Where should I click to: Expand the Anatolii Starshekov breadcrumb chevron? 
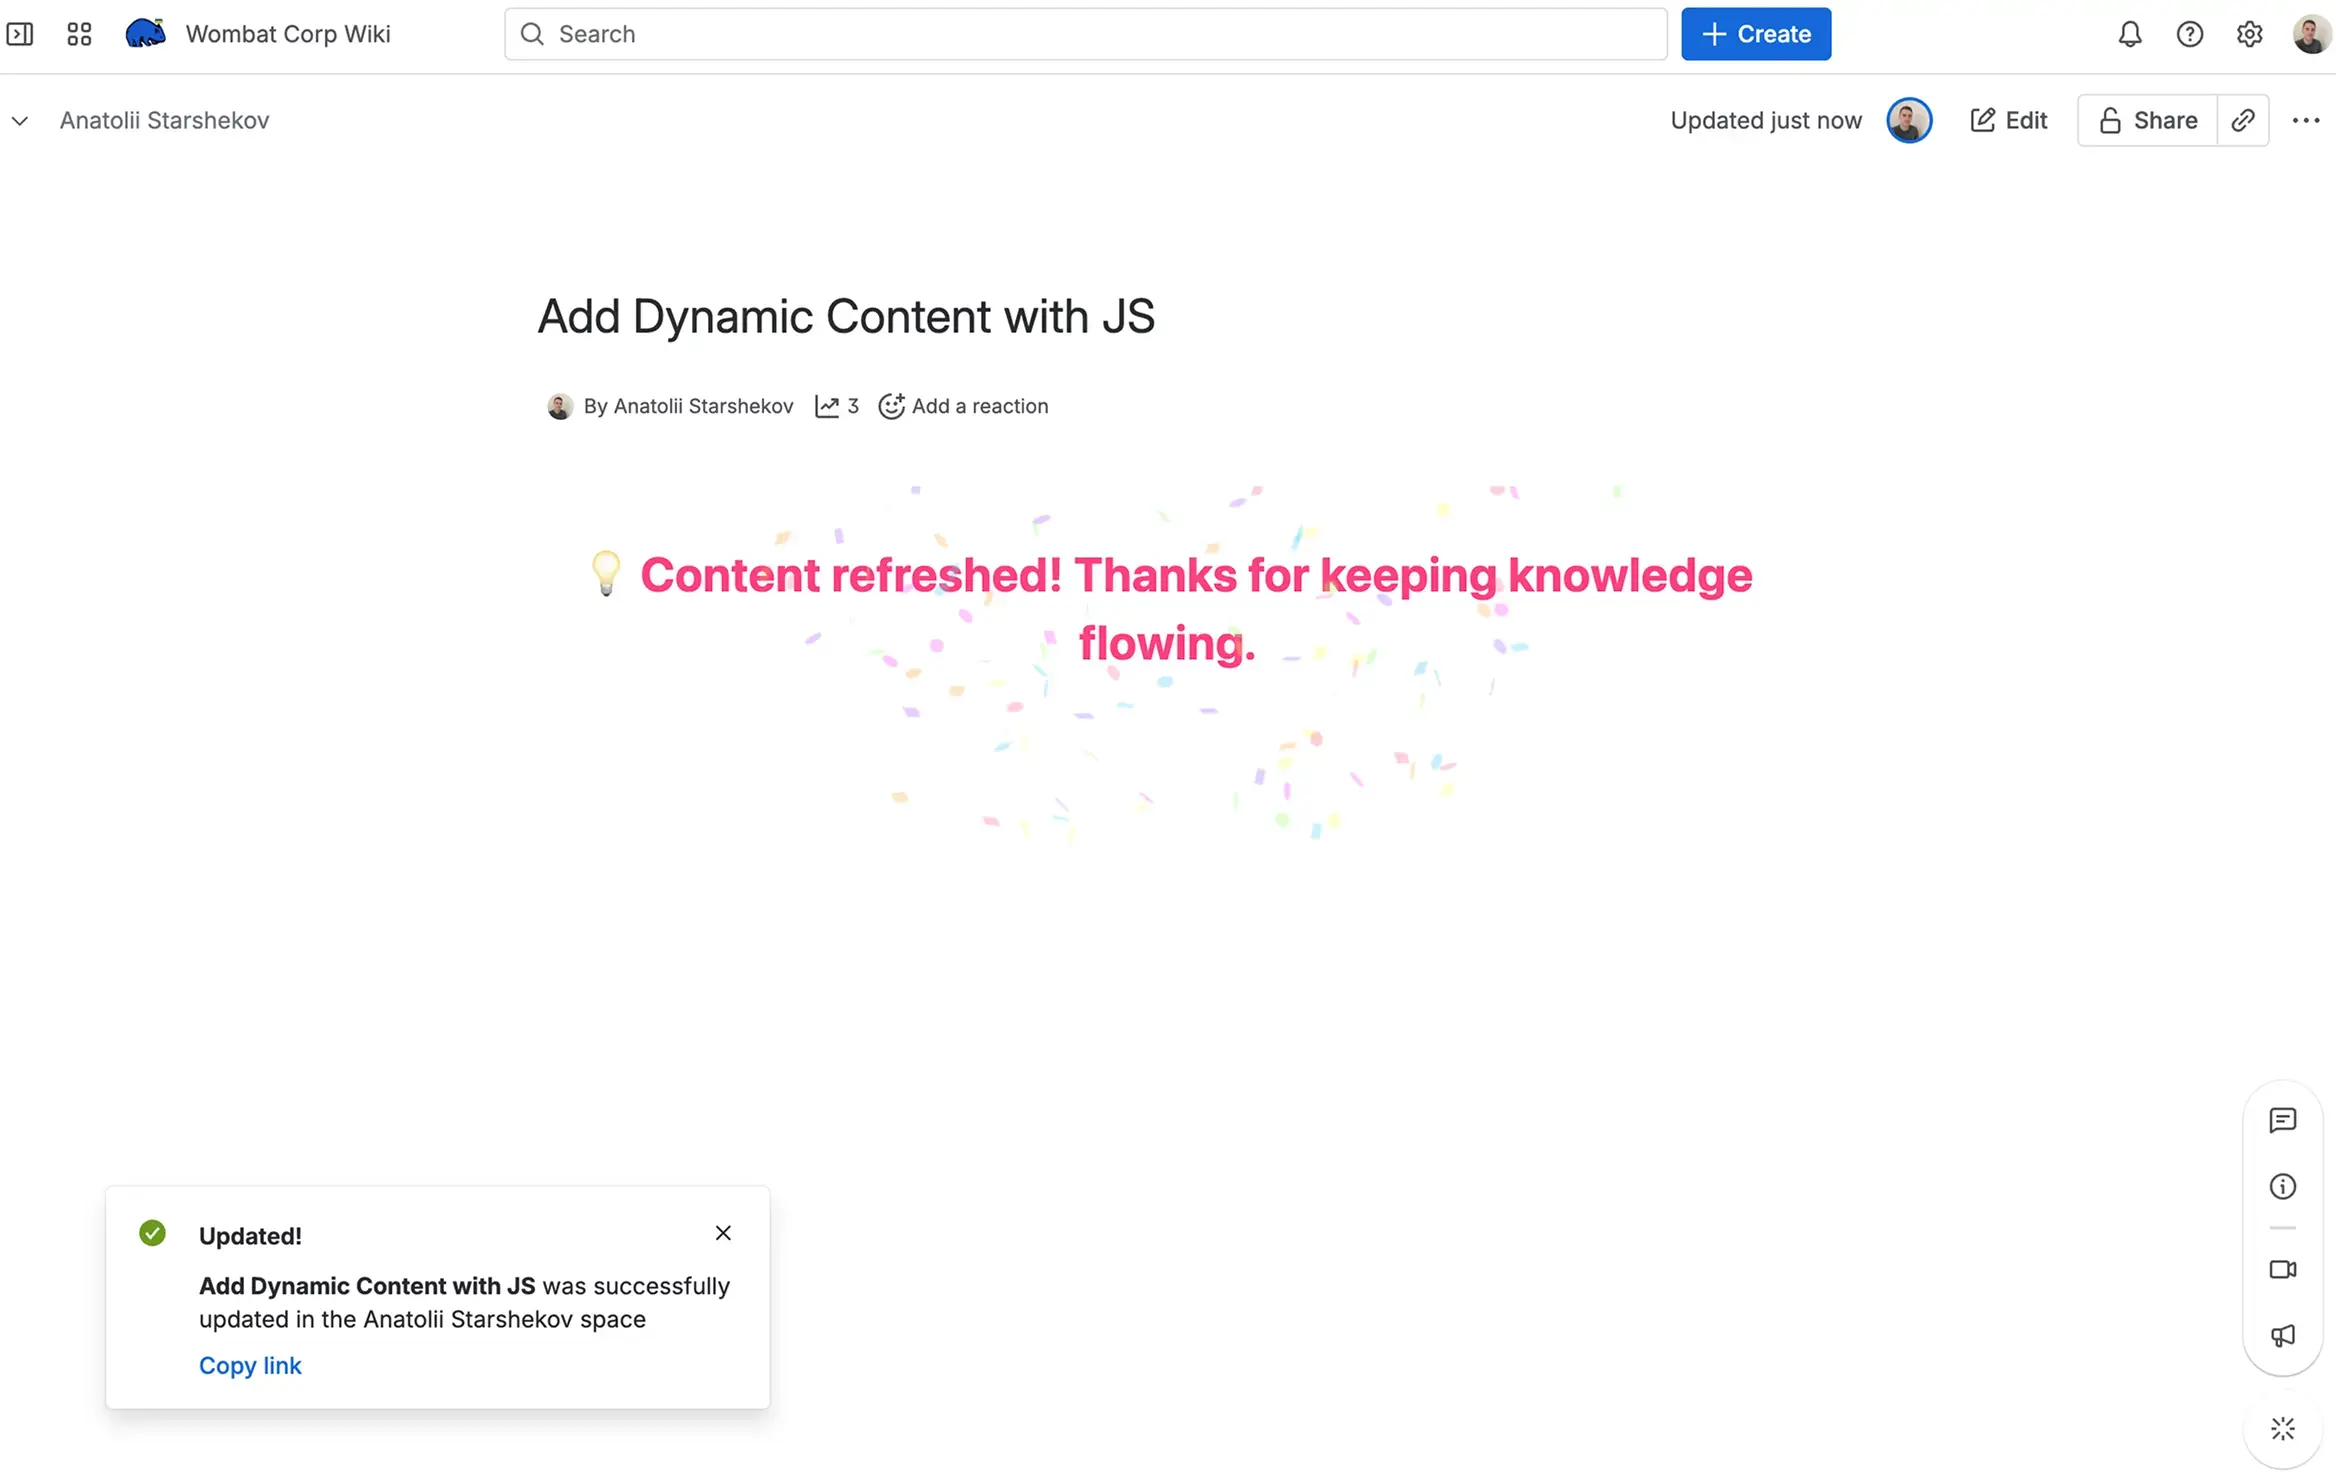20,121
